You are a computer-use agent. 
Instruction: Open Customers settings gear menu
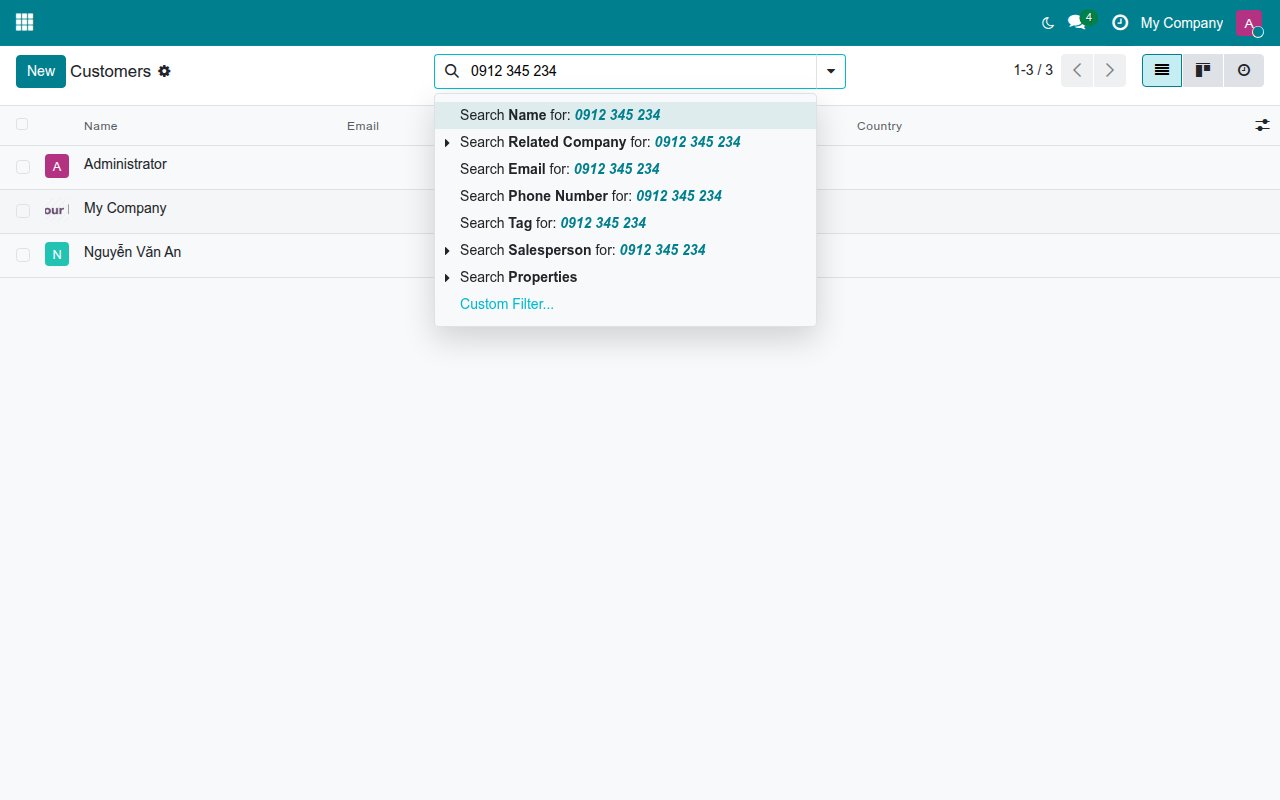click(165, 71)
